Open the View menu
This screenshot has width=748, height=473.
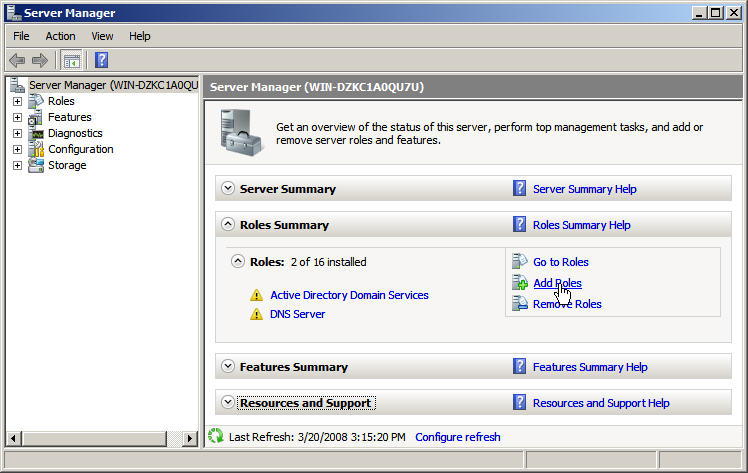[x=102, y=36]
